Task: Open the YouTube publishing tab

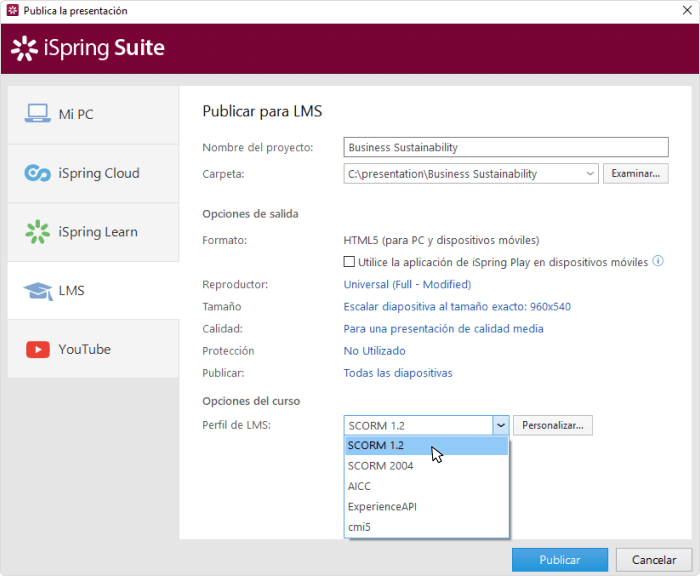Action: click(93, 349)
